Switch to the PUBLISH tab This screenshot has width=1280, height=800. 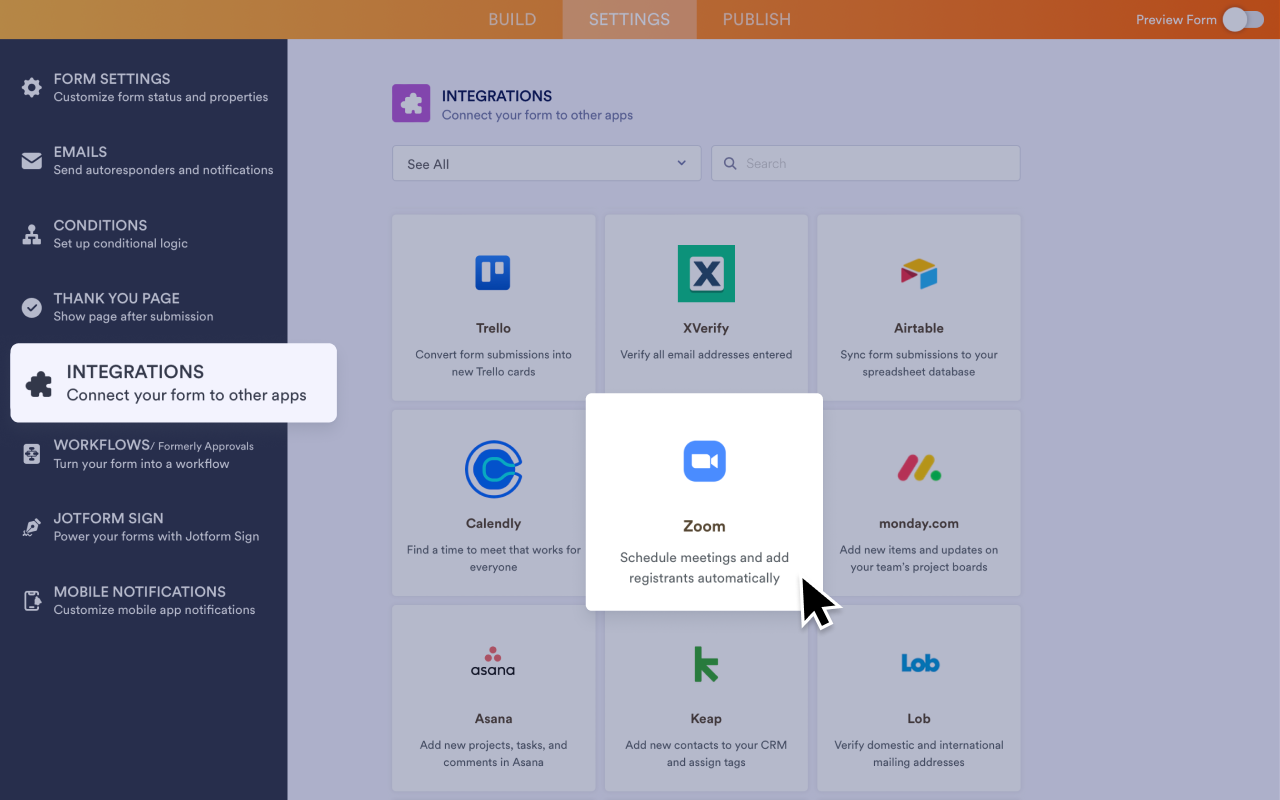click(756, 20)
